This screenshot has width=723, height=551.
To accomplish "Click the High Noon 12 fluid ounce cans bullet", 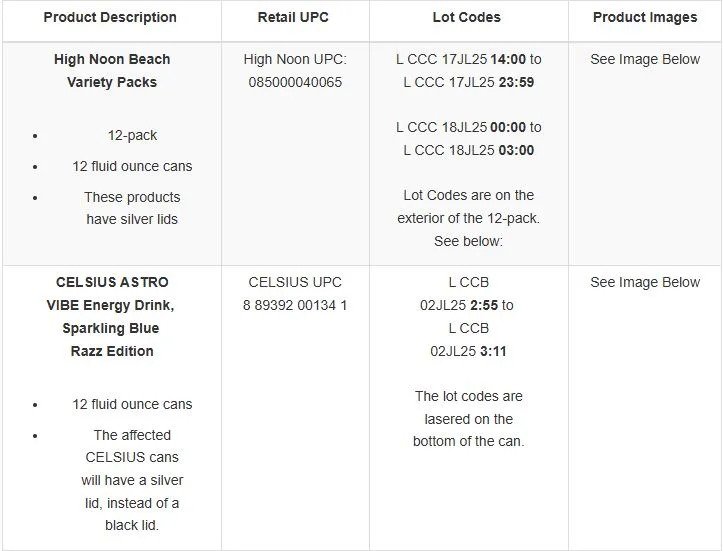I will pos(132,166).
